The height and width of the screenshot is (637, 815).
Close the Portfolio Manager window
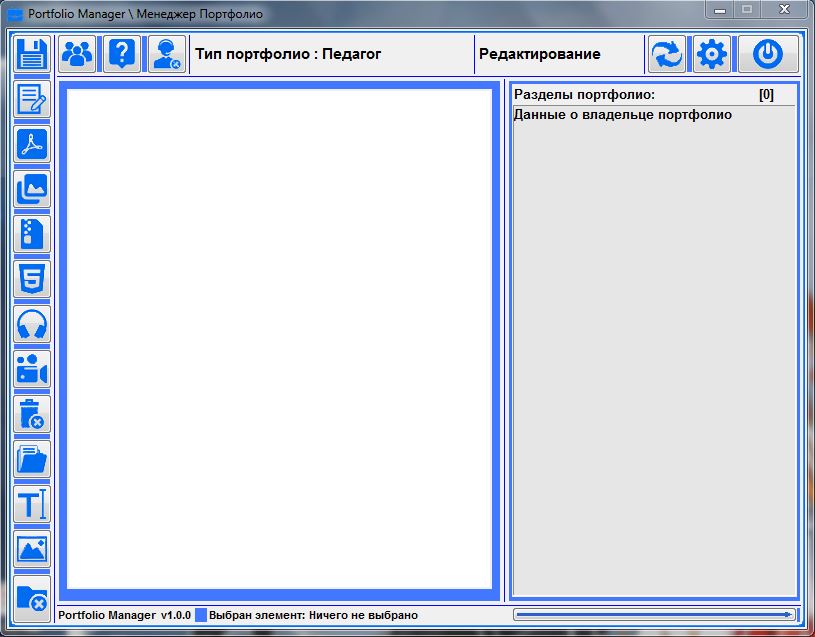(x=784, y=10)
